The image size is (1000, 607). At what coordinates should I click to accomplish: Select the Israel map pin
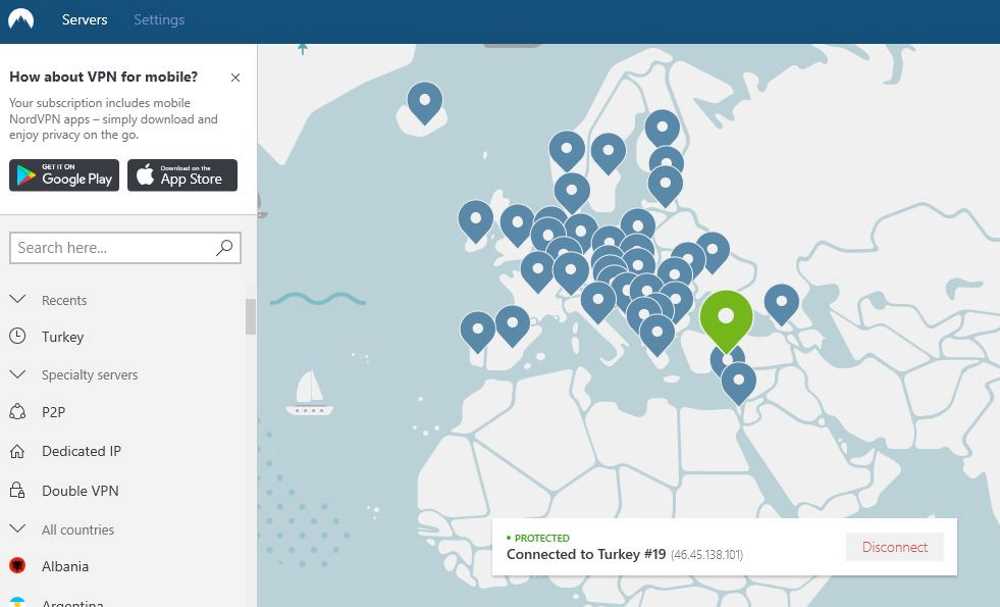pos(739,383)
